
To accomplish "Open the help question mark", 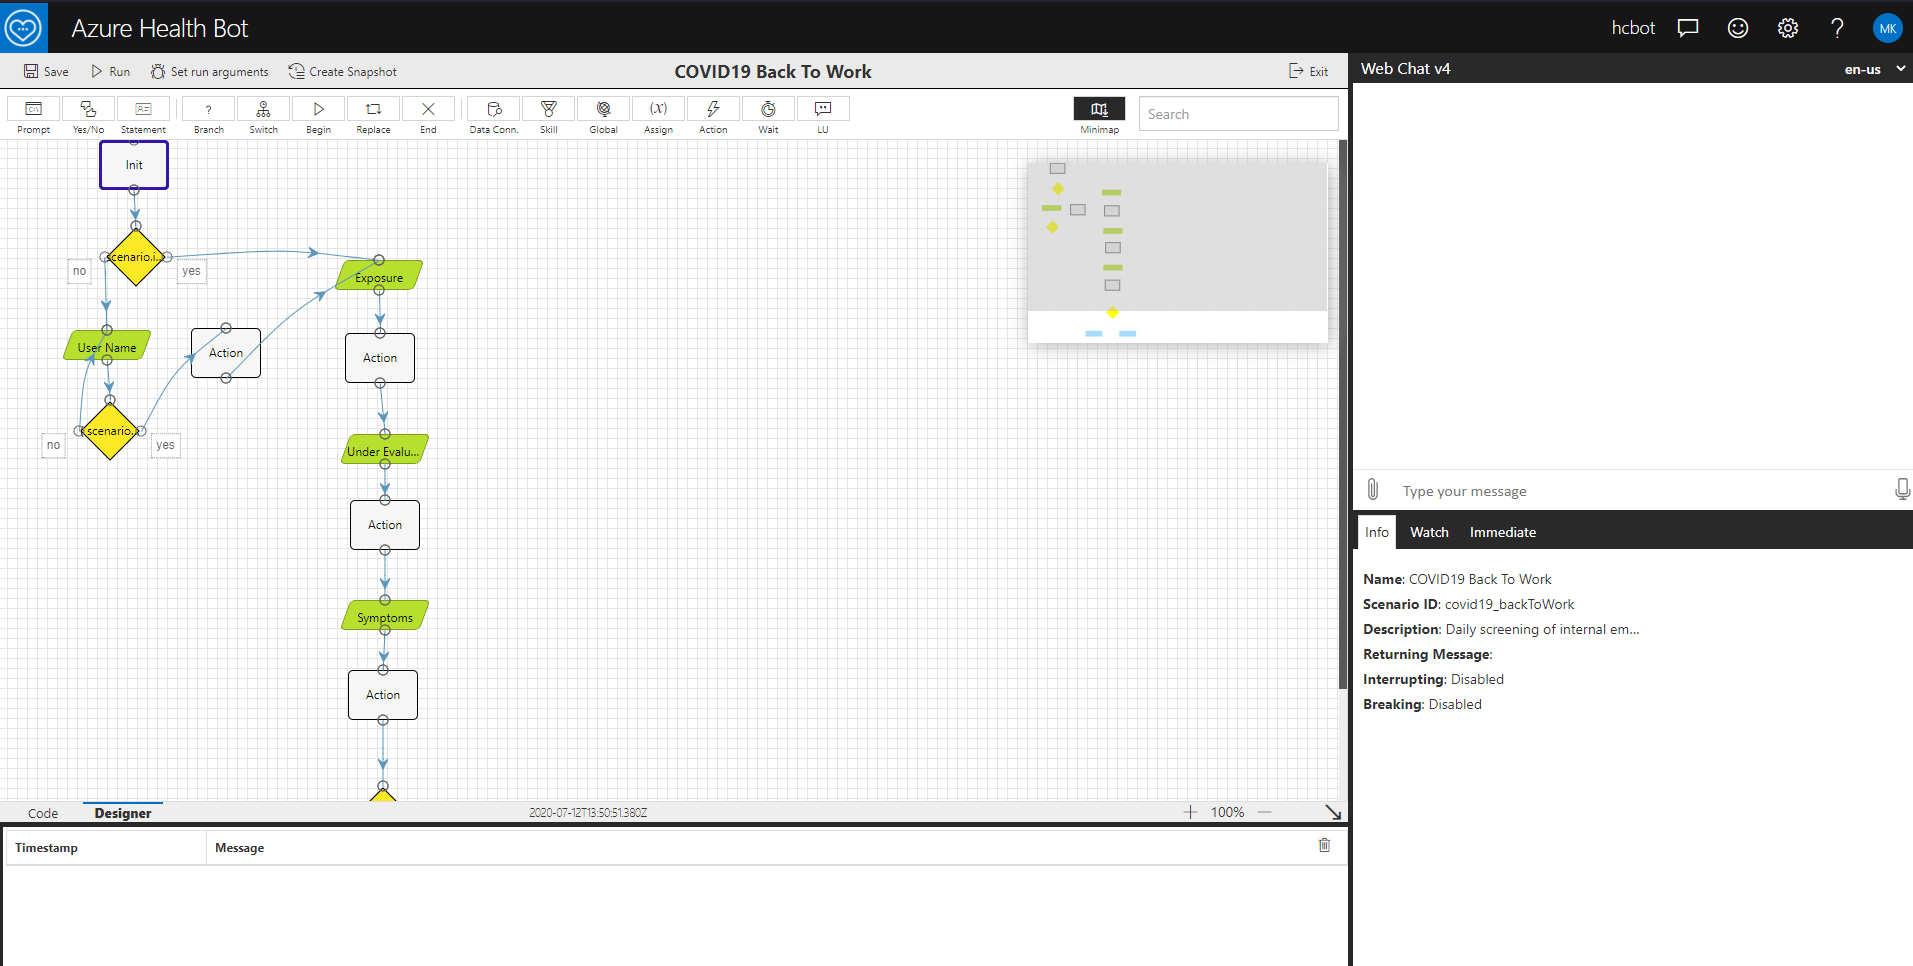I will pyautogui.click(x=1837, y=28).
